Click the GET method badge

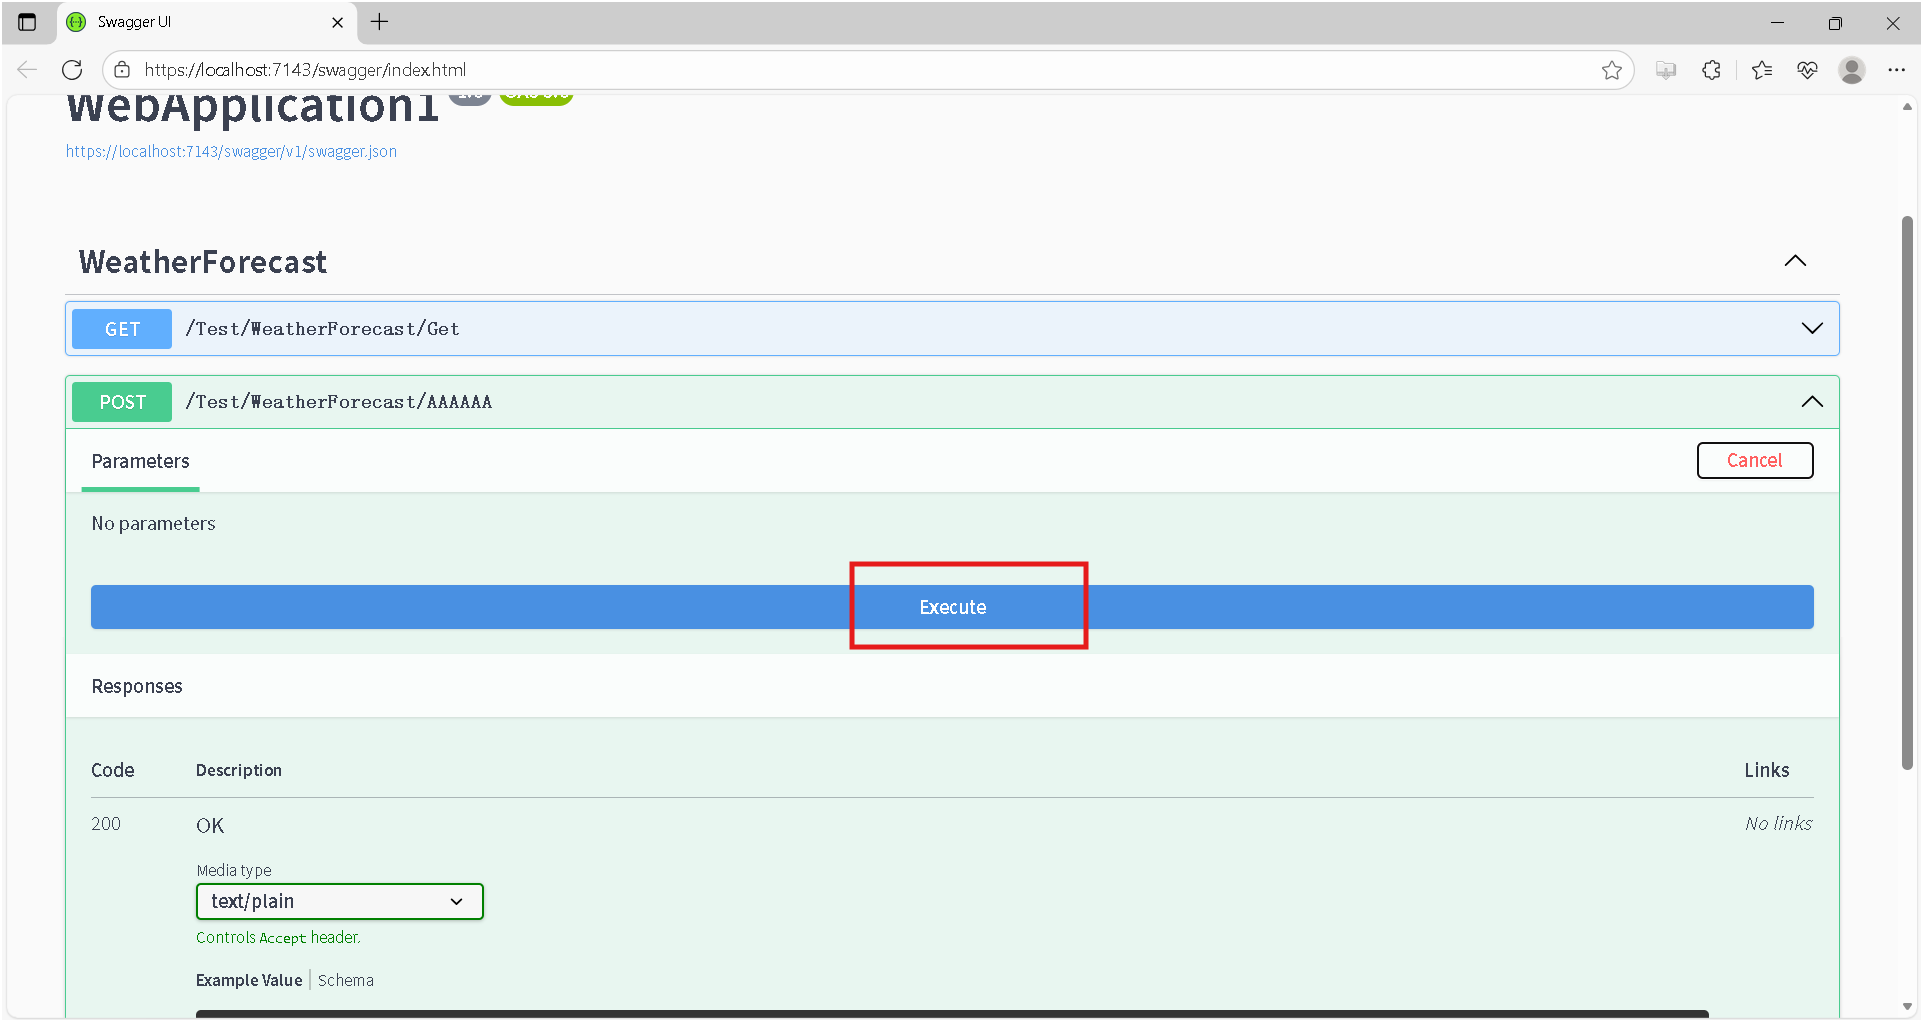(x=122, y=329)
